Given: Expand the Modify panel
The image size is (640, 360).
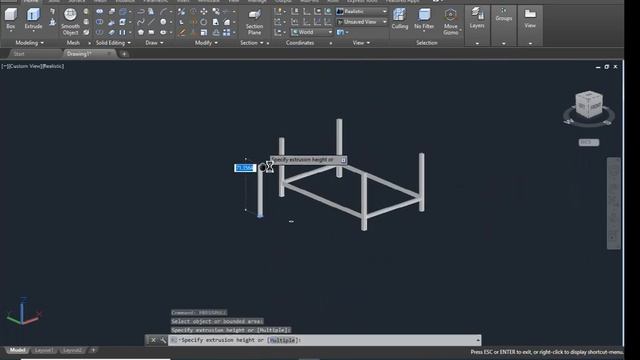Looking at the screenshot, I should tap(206, 43).
